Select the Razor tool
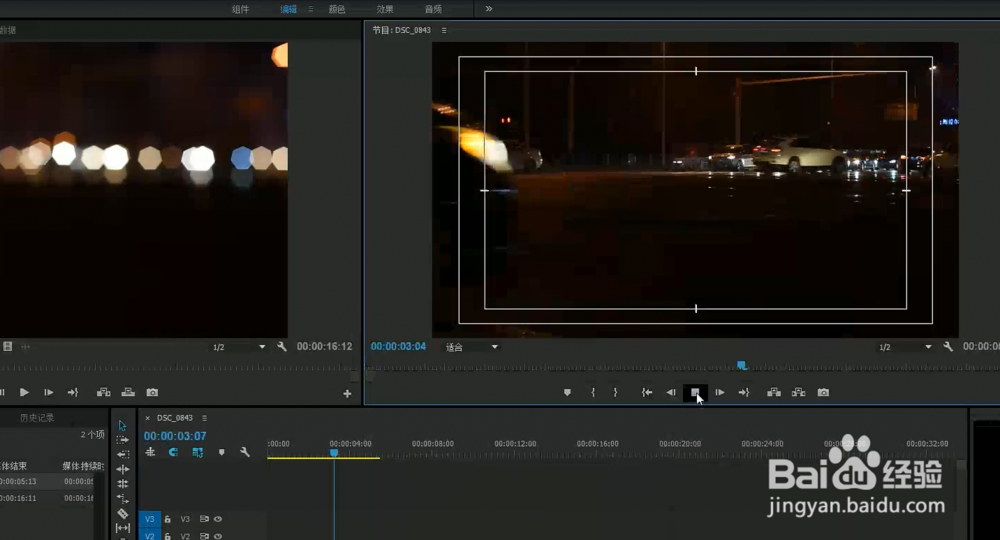The image size is (1000, 540). click(x=122, y=513)
